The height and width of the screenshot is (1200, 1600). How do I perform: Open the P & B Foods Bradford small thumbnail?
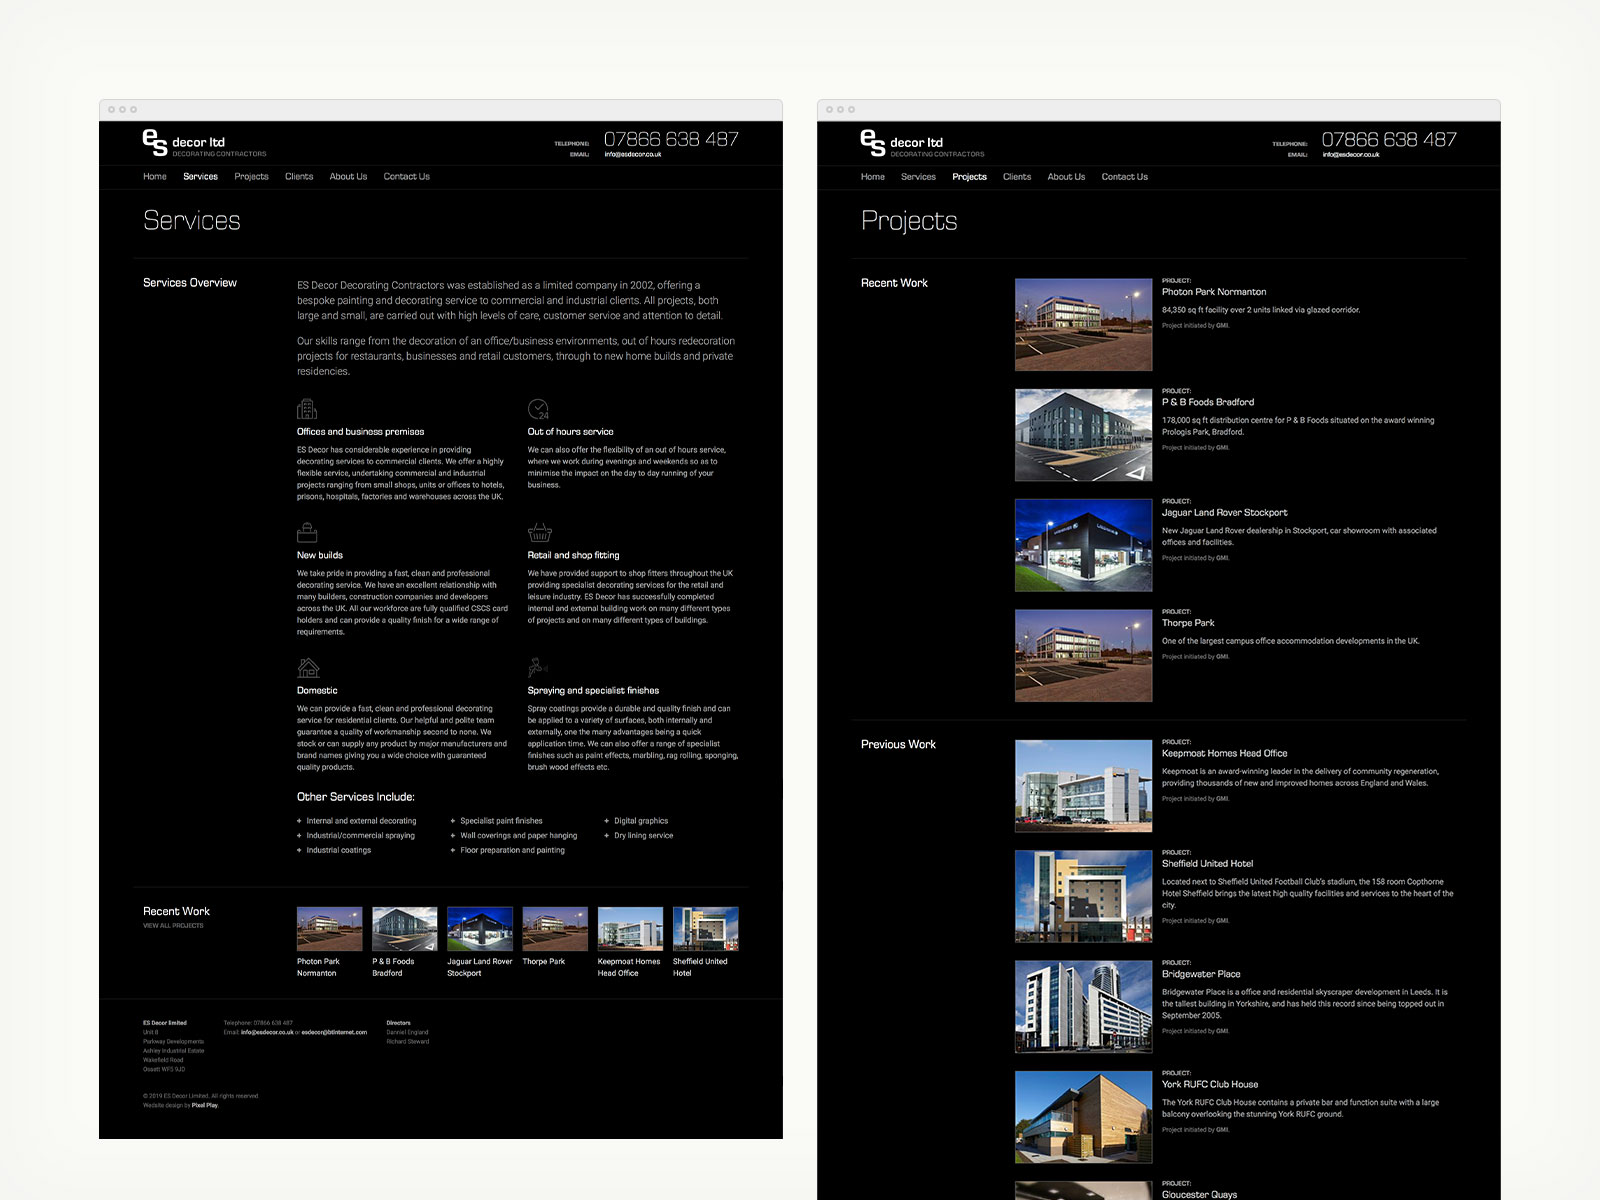click(x=405, y=929)
